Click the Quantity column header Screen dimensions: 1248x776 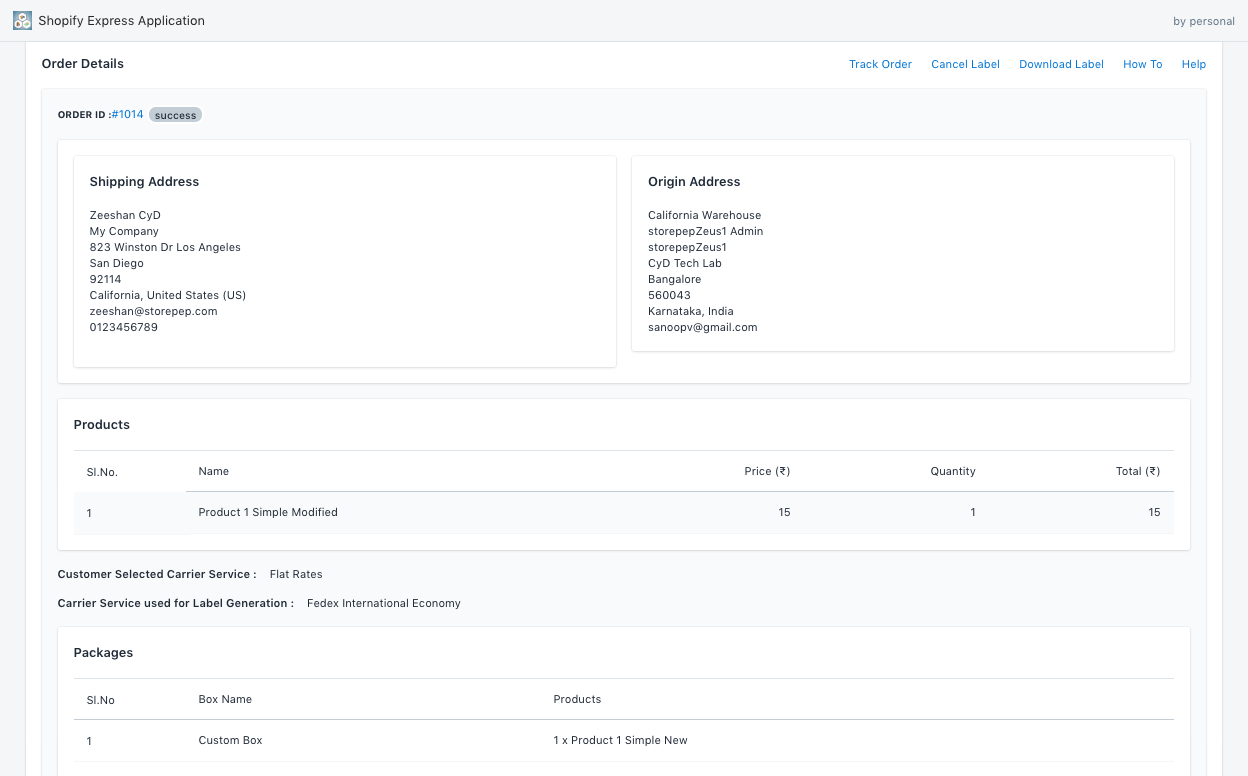pyautogui.click(x=953, y=471)
